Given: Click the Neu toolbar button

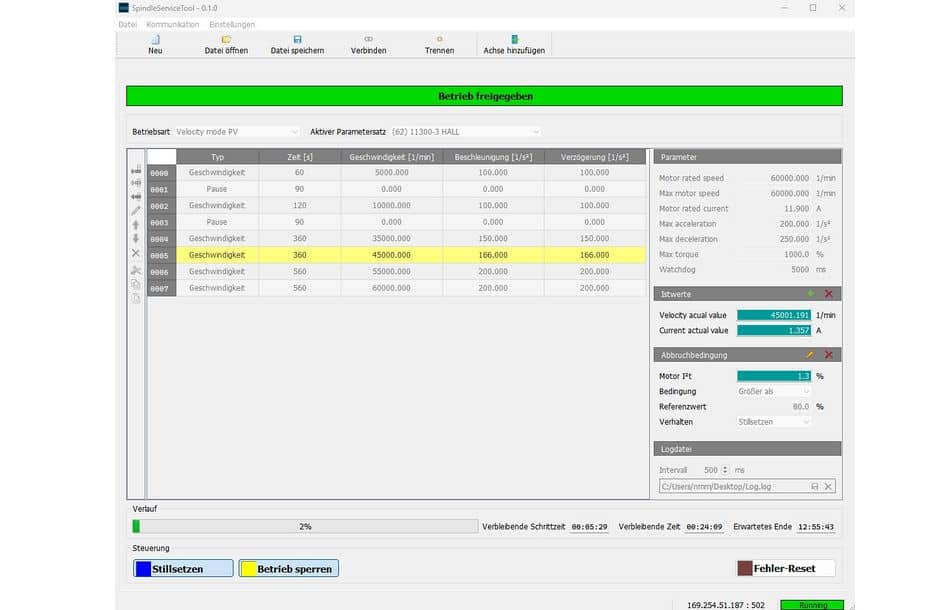Looking at the screenshot, I should 155,44.
